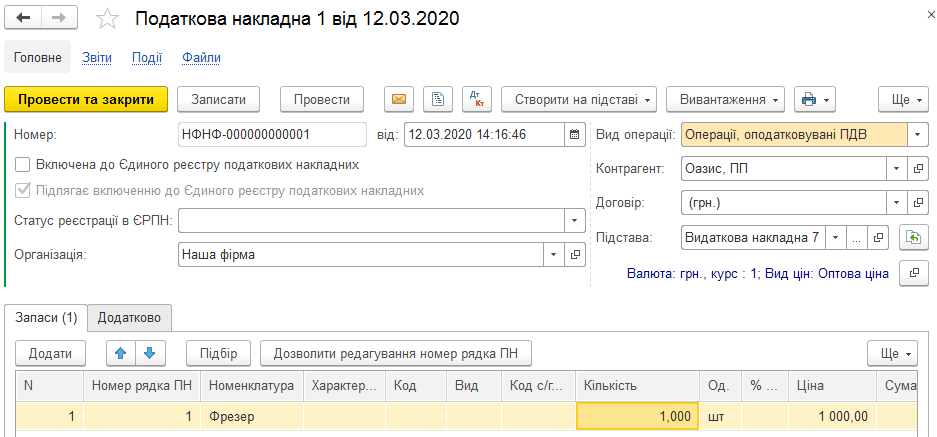Screen dimensions: 937x437
Task: Add document to favorites with the star
Action: point(107,19)
